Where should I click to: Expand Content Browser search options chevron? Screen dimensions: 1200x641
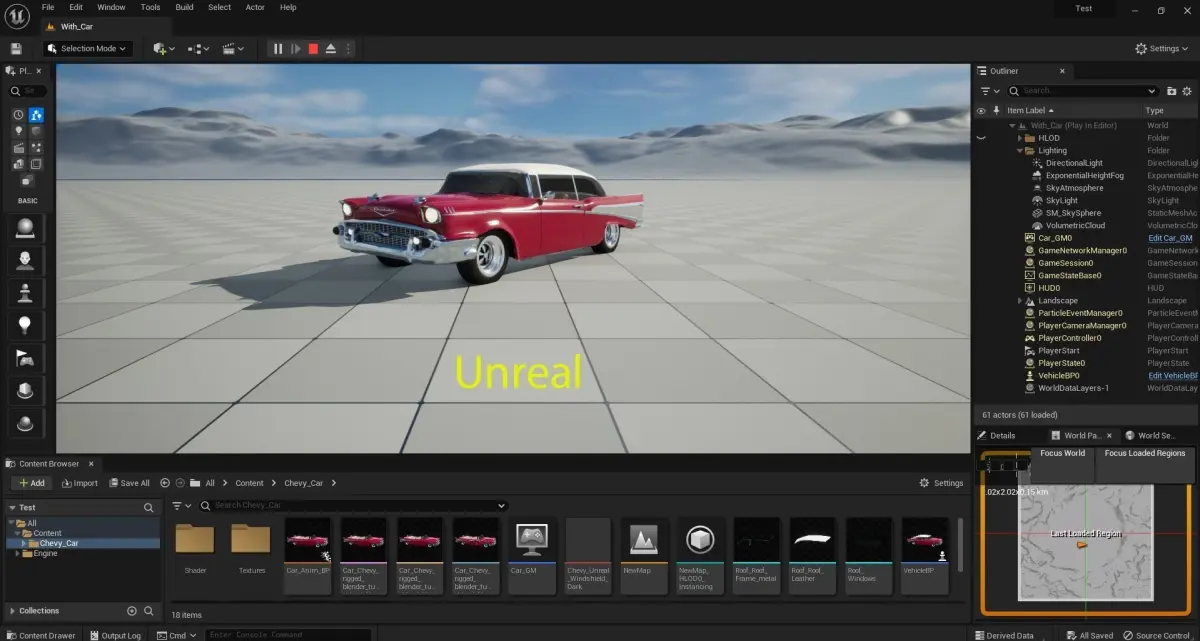pyautogui.click(x=502, y=506)
